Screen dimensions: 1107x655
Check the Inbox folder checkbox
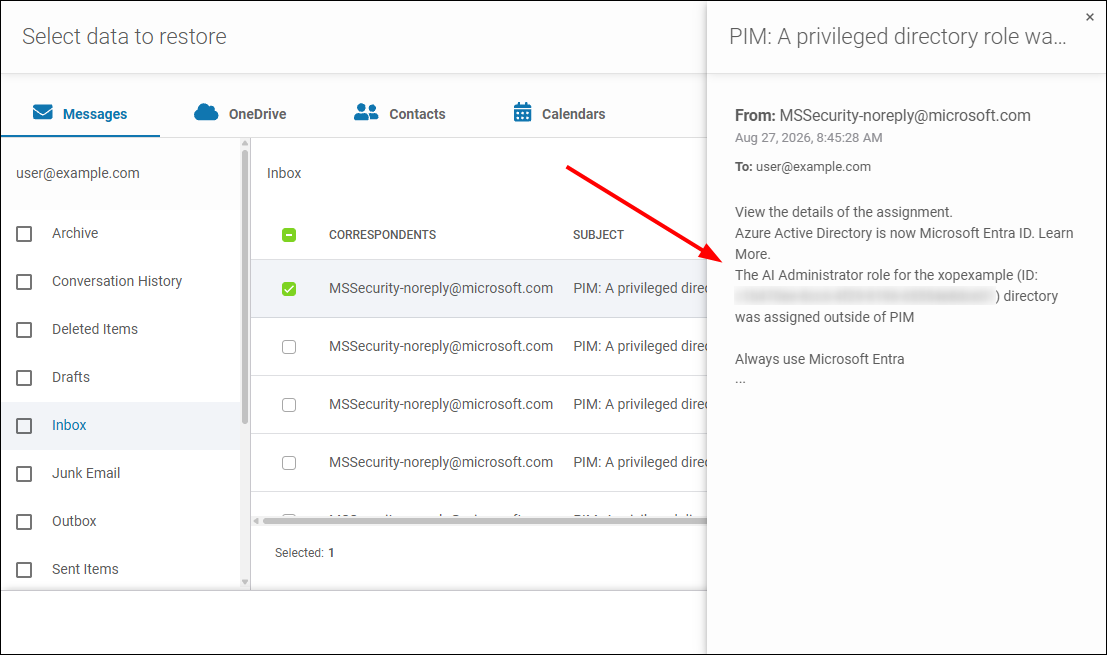[24, 426]
